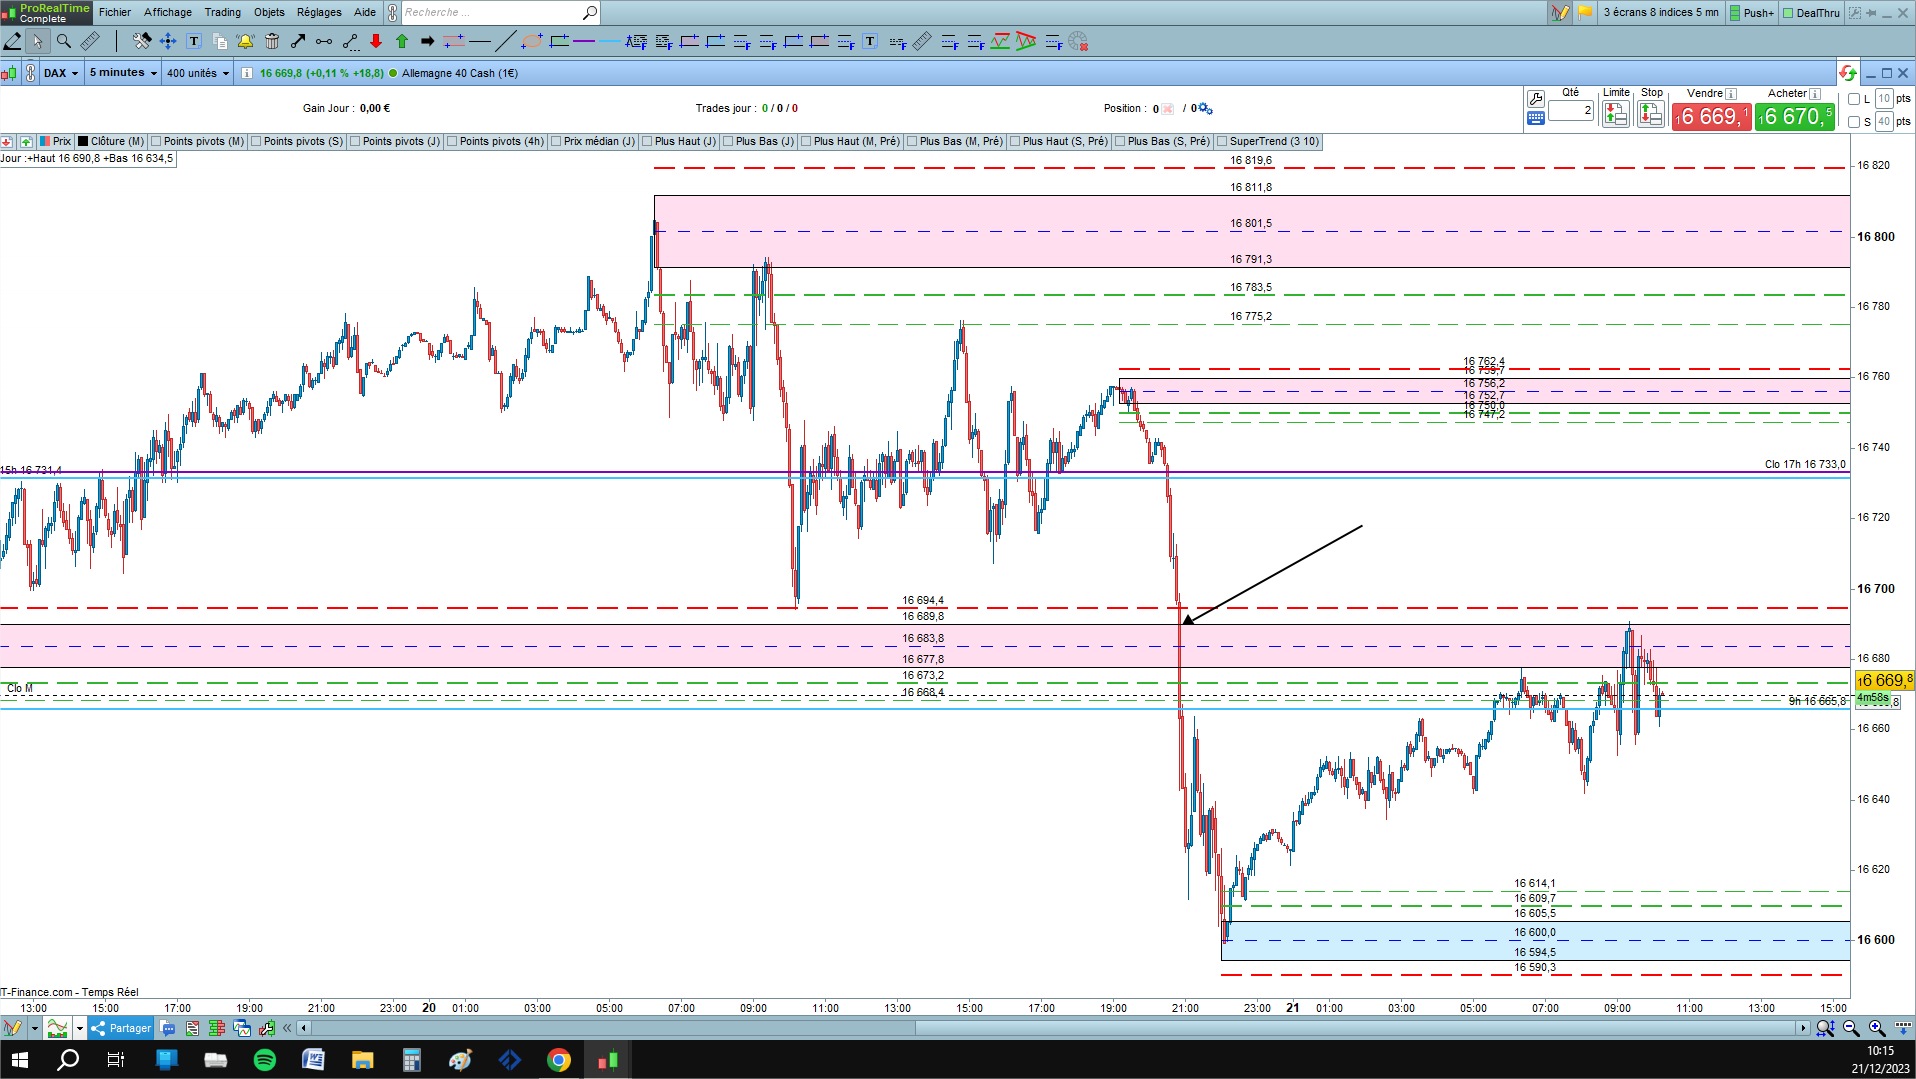Toggle the SuperTrend (3 10) checkbox
The image size is (1916, 1079).
[1222, 142]
